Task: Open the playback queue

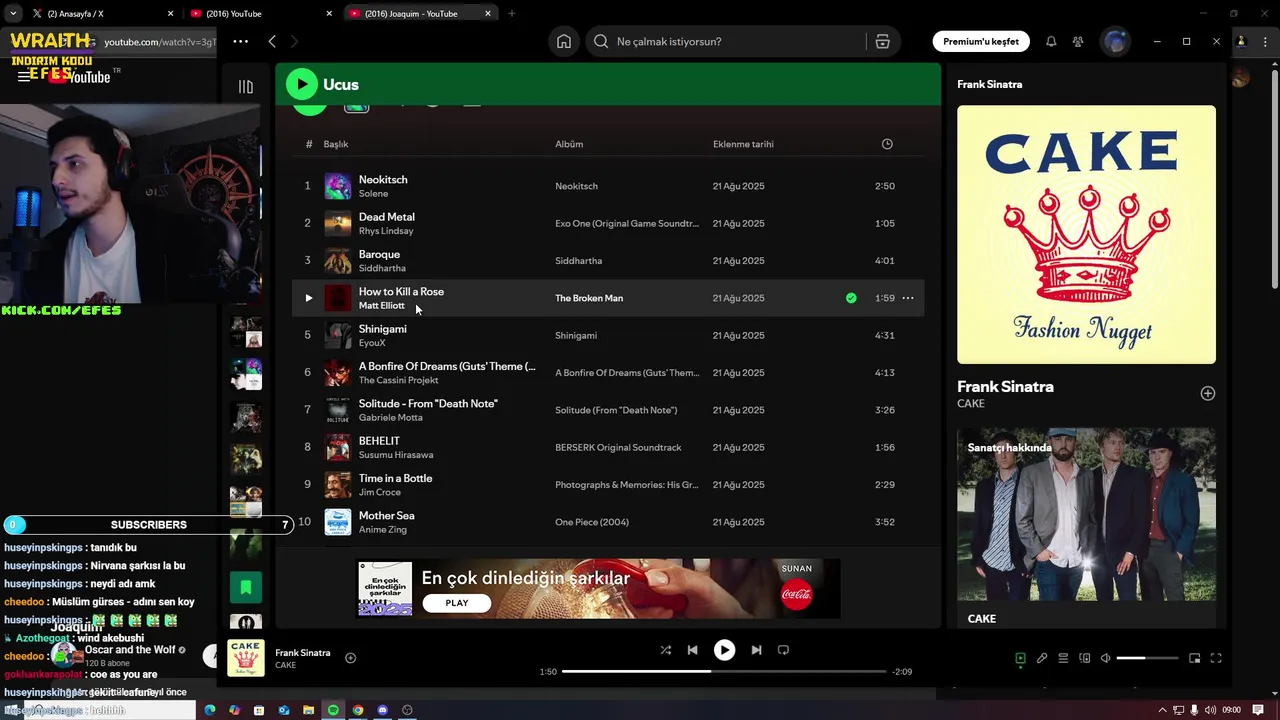Action: click(x=1063, y=658)
